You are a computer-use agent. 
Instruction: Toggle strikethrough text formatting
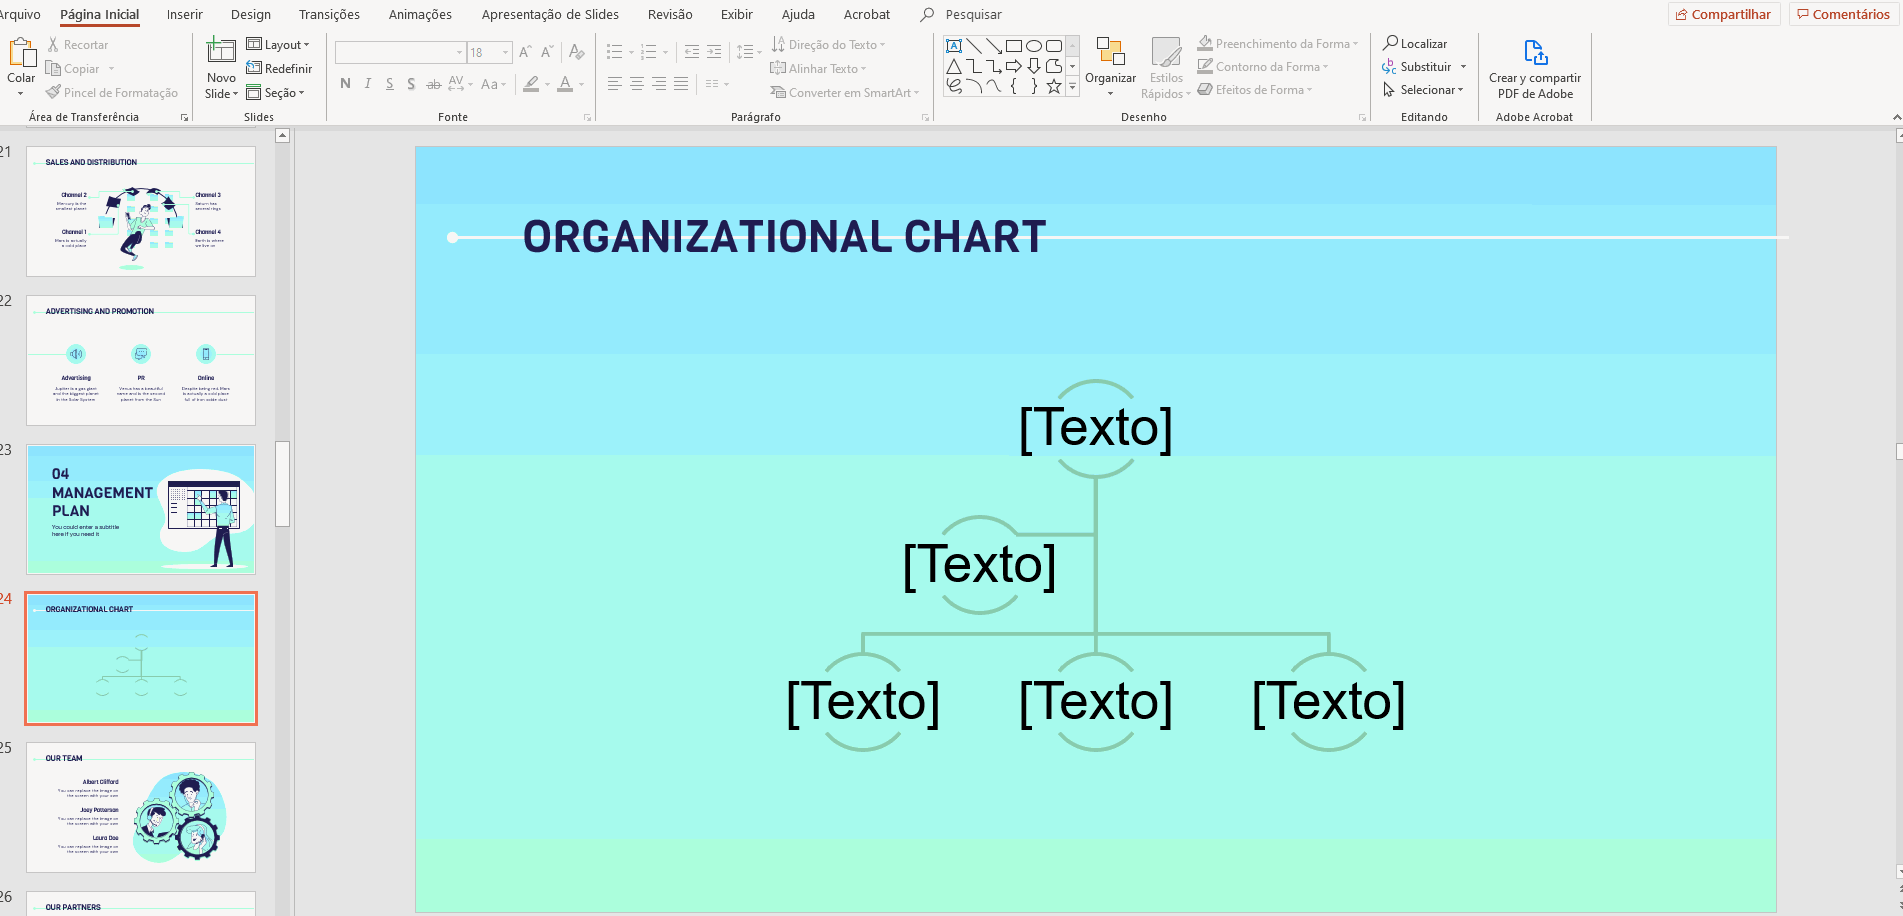(x=433, y=84)
